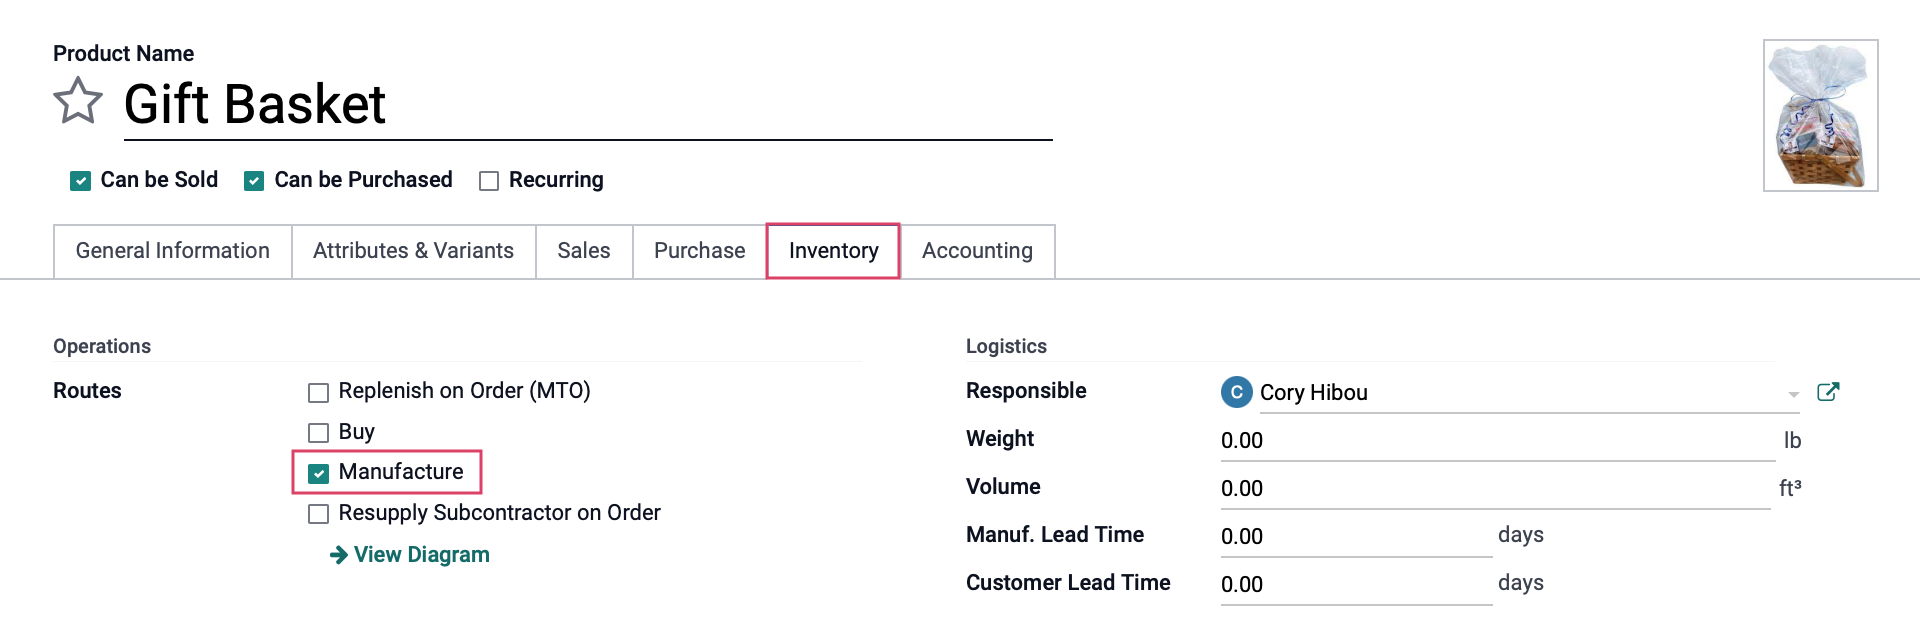
Task: Enable the Buy route checkbox
Action: pos(318,433)
